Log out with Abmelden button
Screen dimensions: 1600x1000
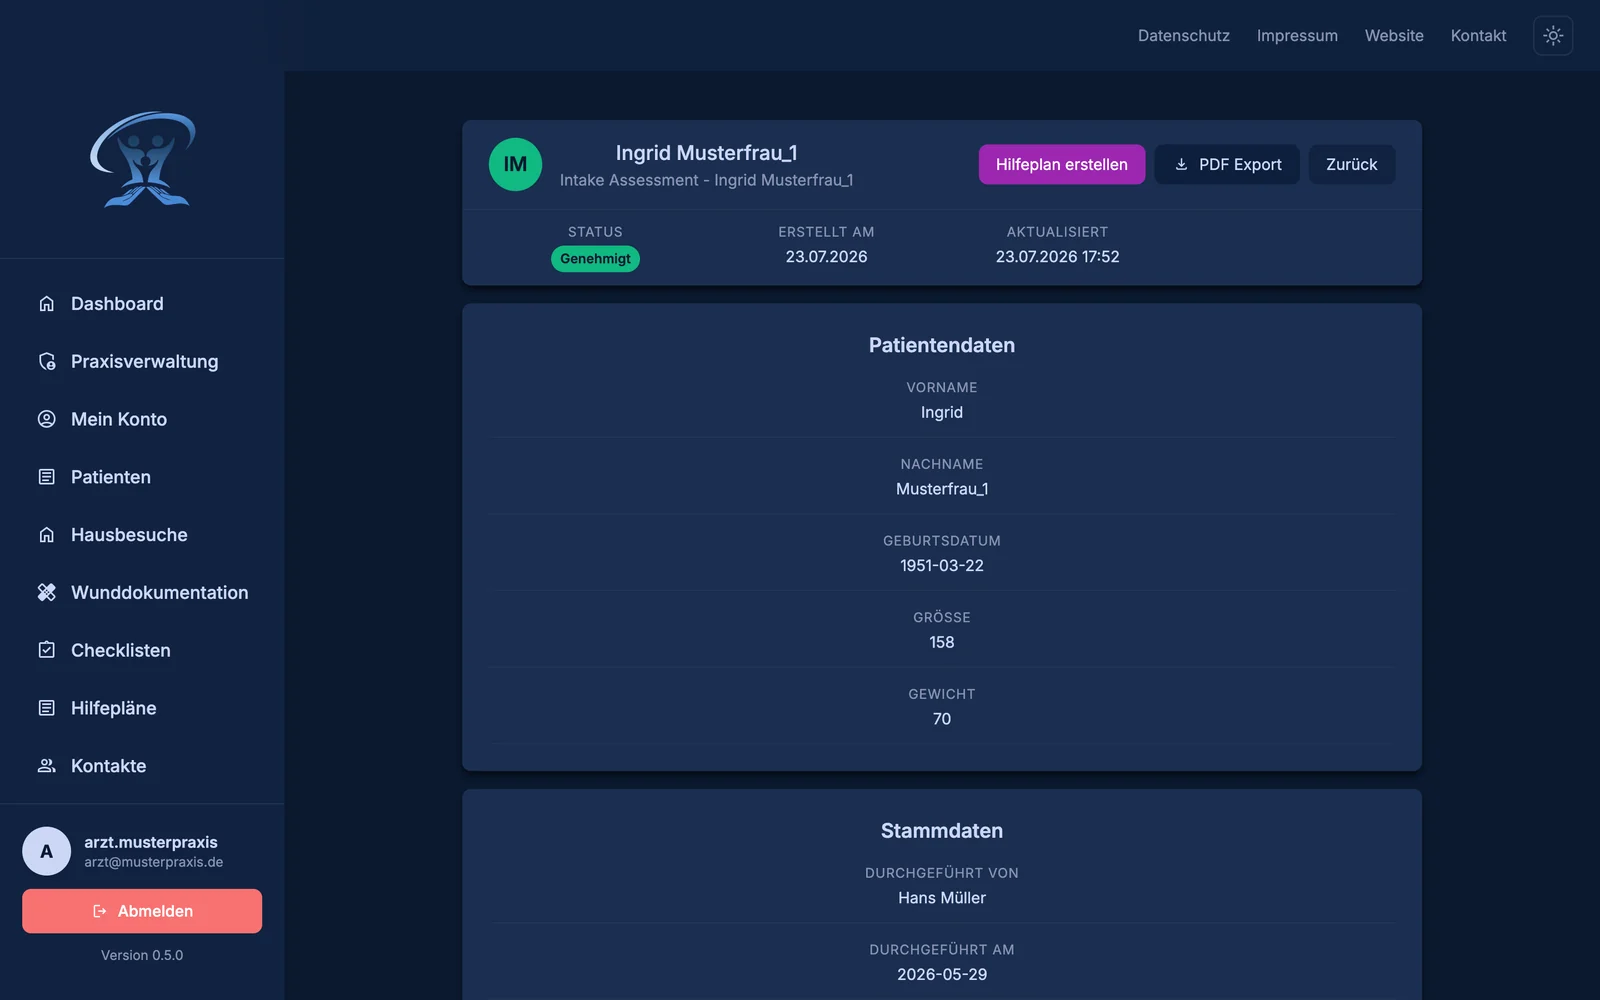[142, 911]
